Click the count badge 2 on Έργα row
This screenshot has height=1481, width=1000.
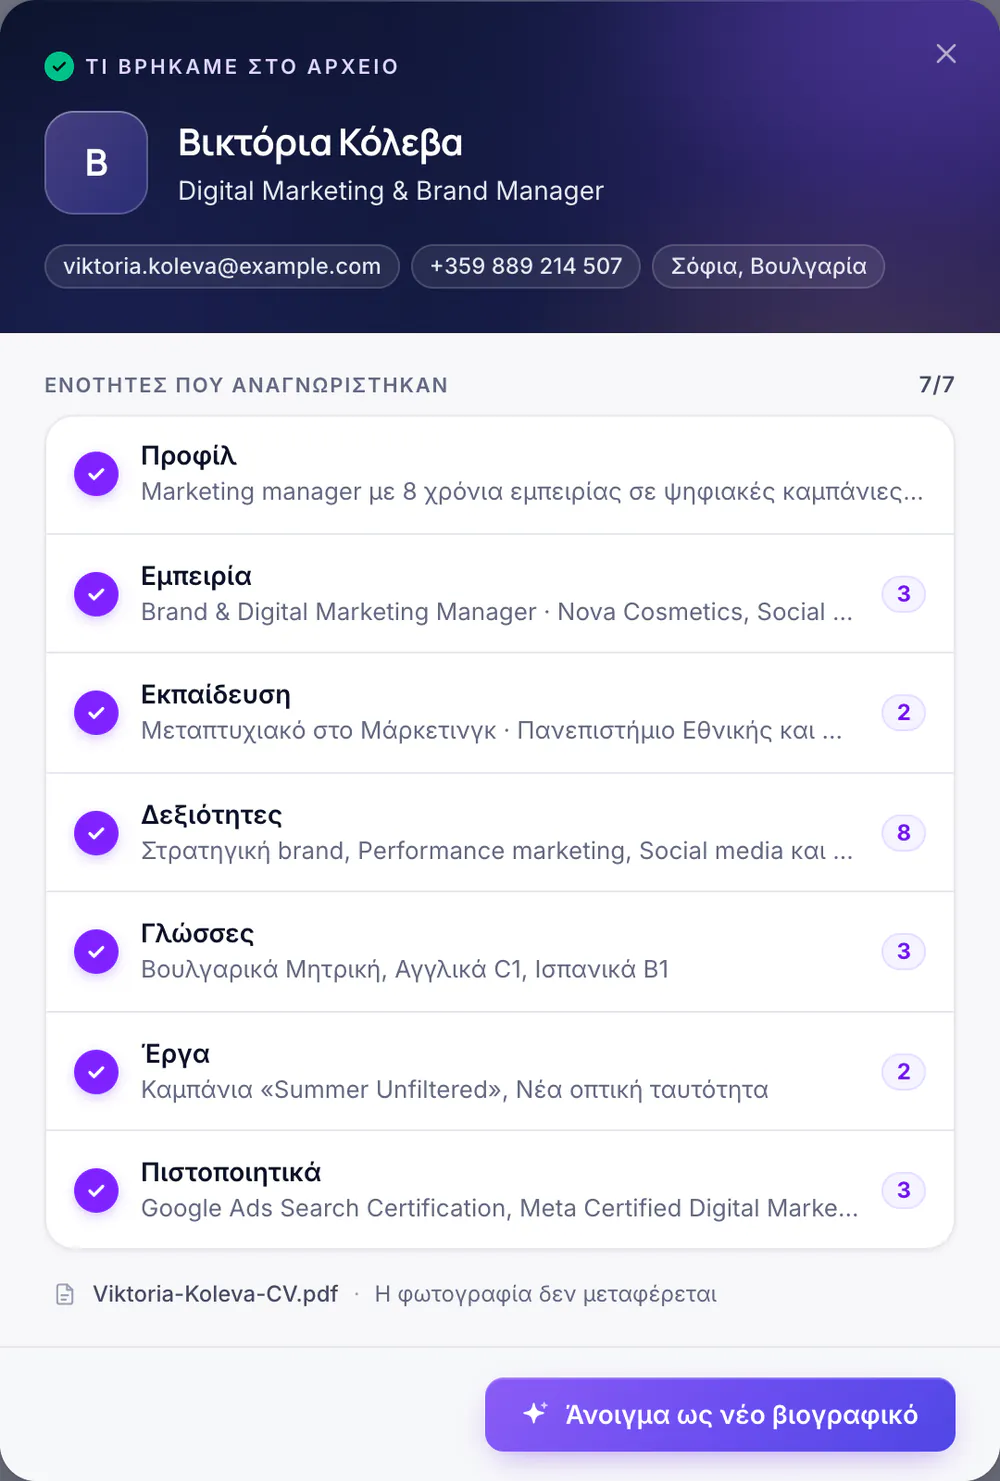pyautogui.click(x=904, y=1071)
